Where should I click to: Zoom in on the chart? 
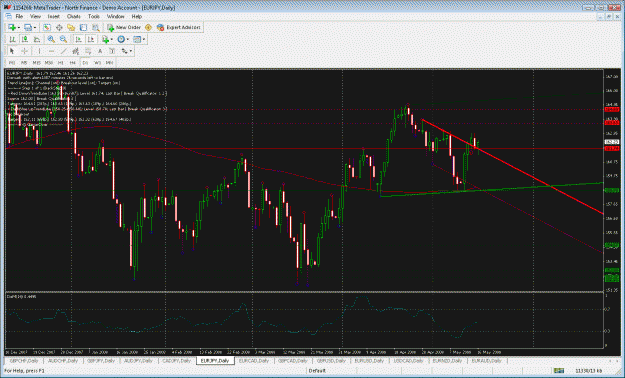(x=51, y=39)
